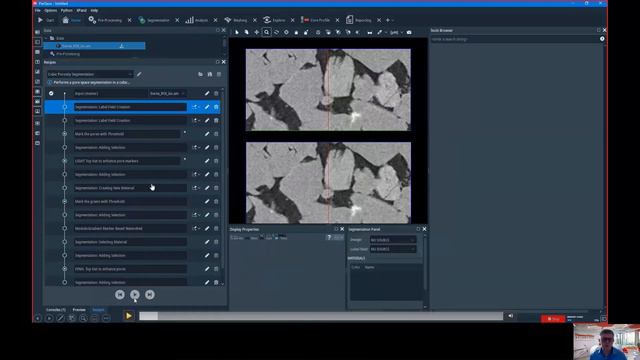
Task: Open the Label Field dropdown in Segmentation Panel
Action: pyautogui.click(x=393, y=249)
